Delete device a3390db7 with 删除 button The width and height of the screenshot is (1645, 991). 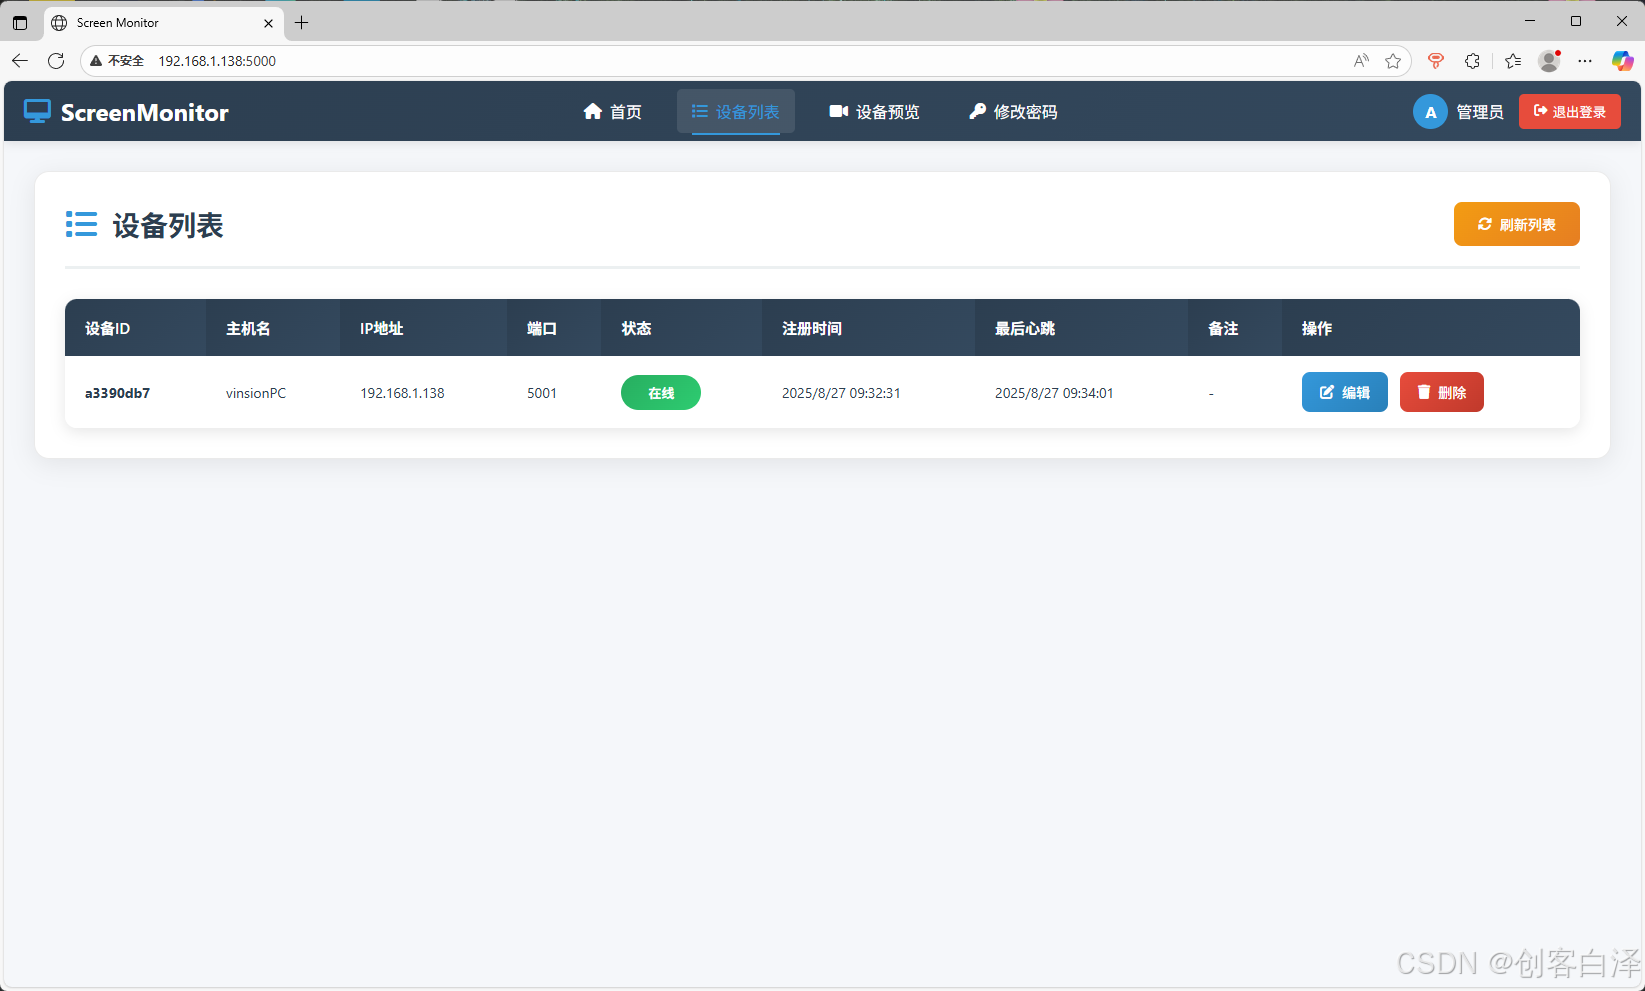coord(1441,392)
